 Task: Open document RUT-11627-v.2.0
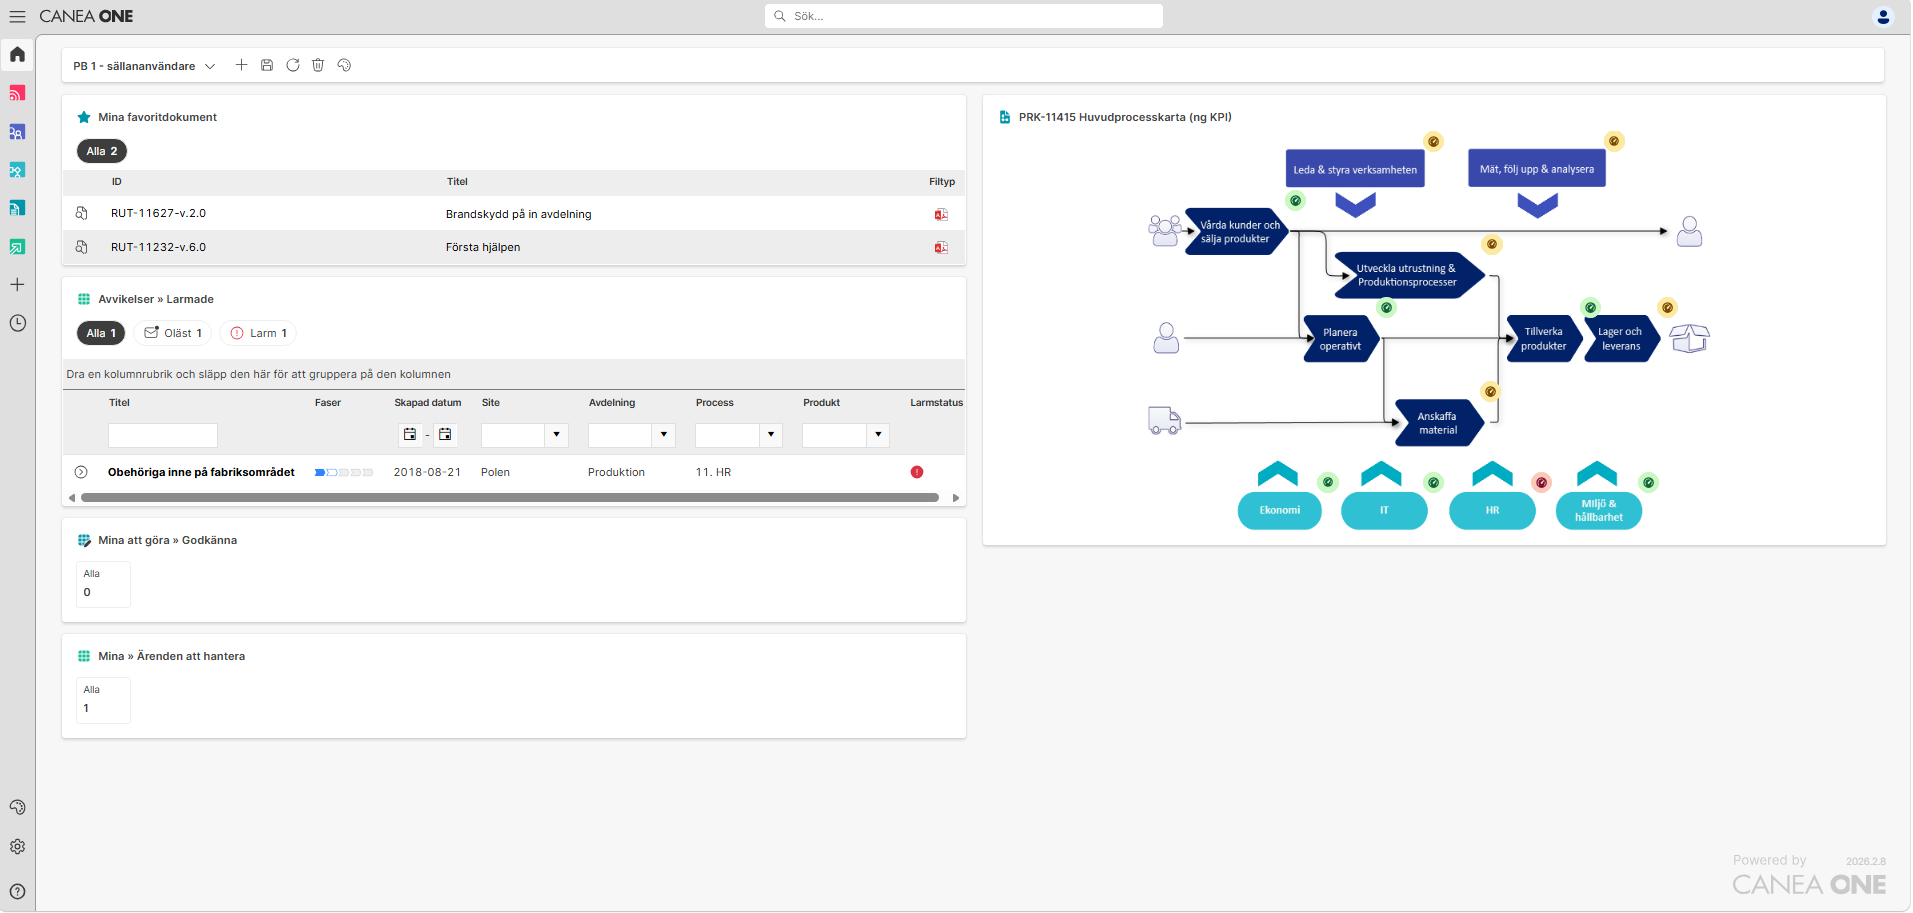click(x=158, y=213)
